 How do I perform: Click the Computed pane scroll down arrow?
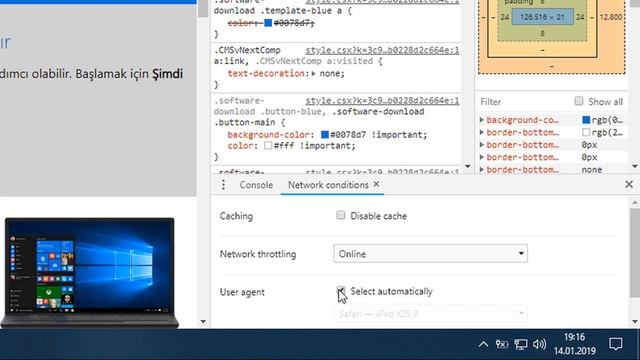coord(634,166)
